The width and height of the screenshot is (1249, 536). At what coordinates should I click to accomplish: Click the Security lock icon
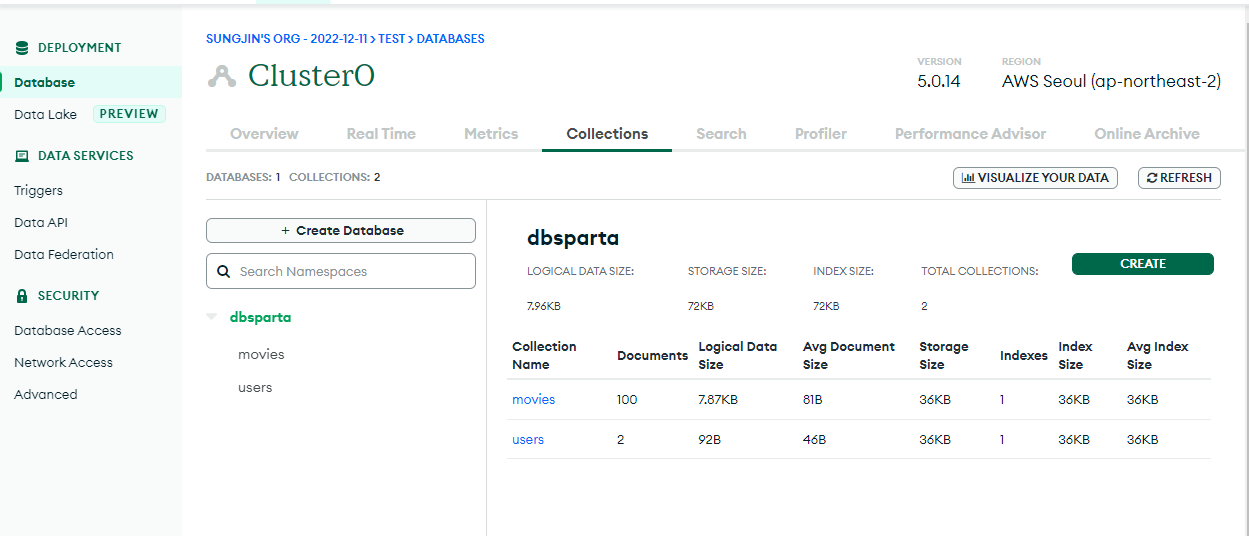point(22,296)
